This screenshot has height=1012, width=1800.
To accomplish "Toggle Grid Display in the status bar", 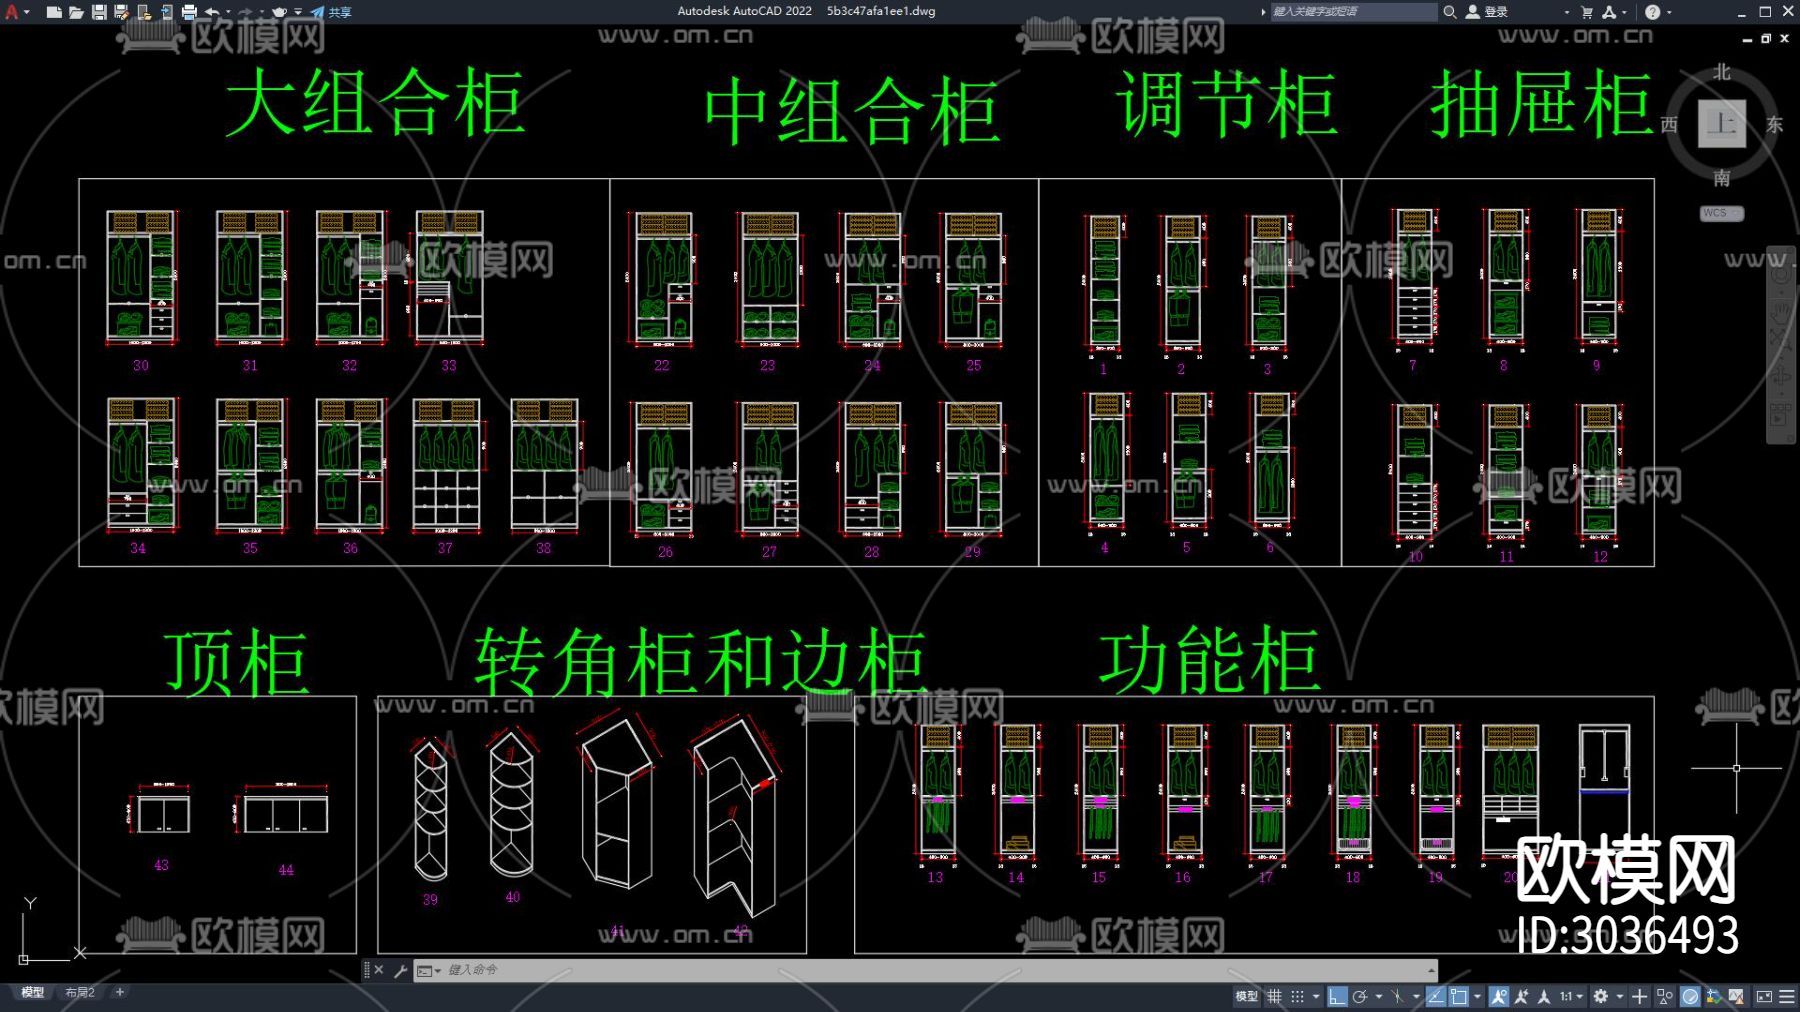I will coord(1275,996).
